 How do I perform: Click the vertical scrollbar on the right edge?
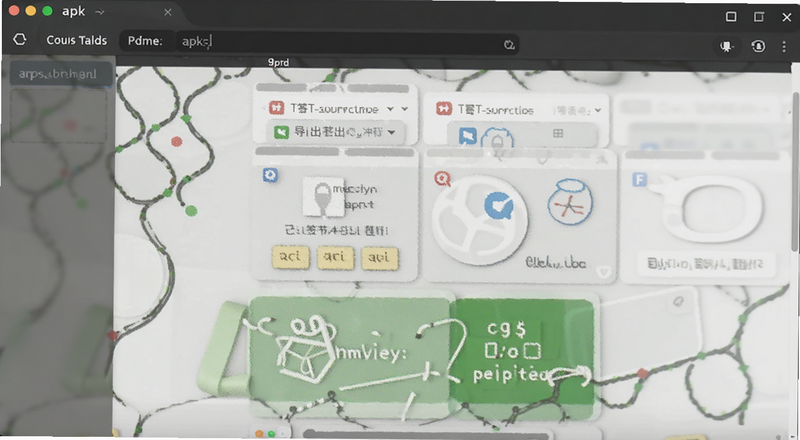[x=795, y=172]
